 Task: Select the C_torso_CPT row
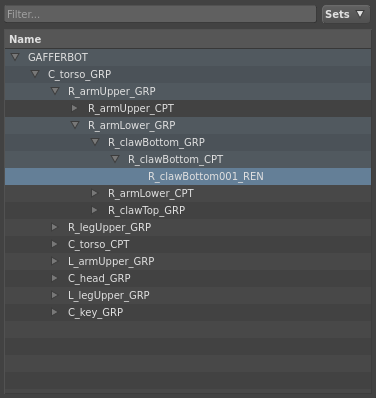point(188,244)
